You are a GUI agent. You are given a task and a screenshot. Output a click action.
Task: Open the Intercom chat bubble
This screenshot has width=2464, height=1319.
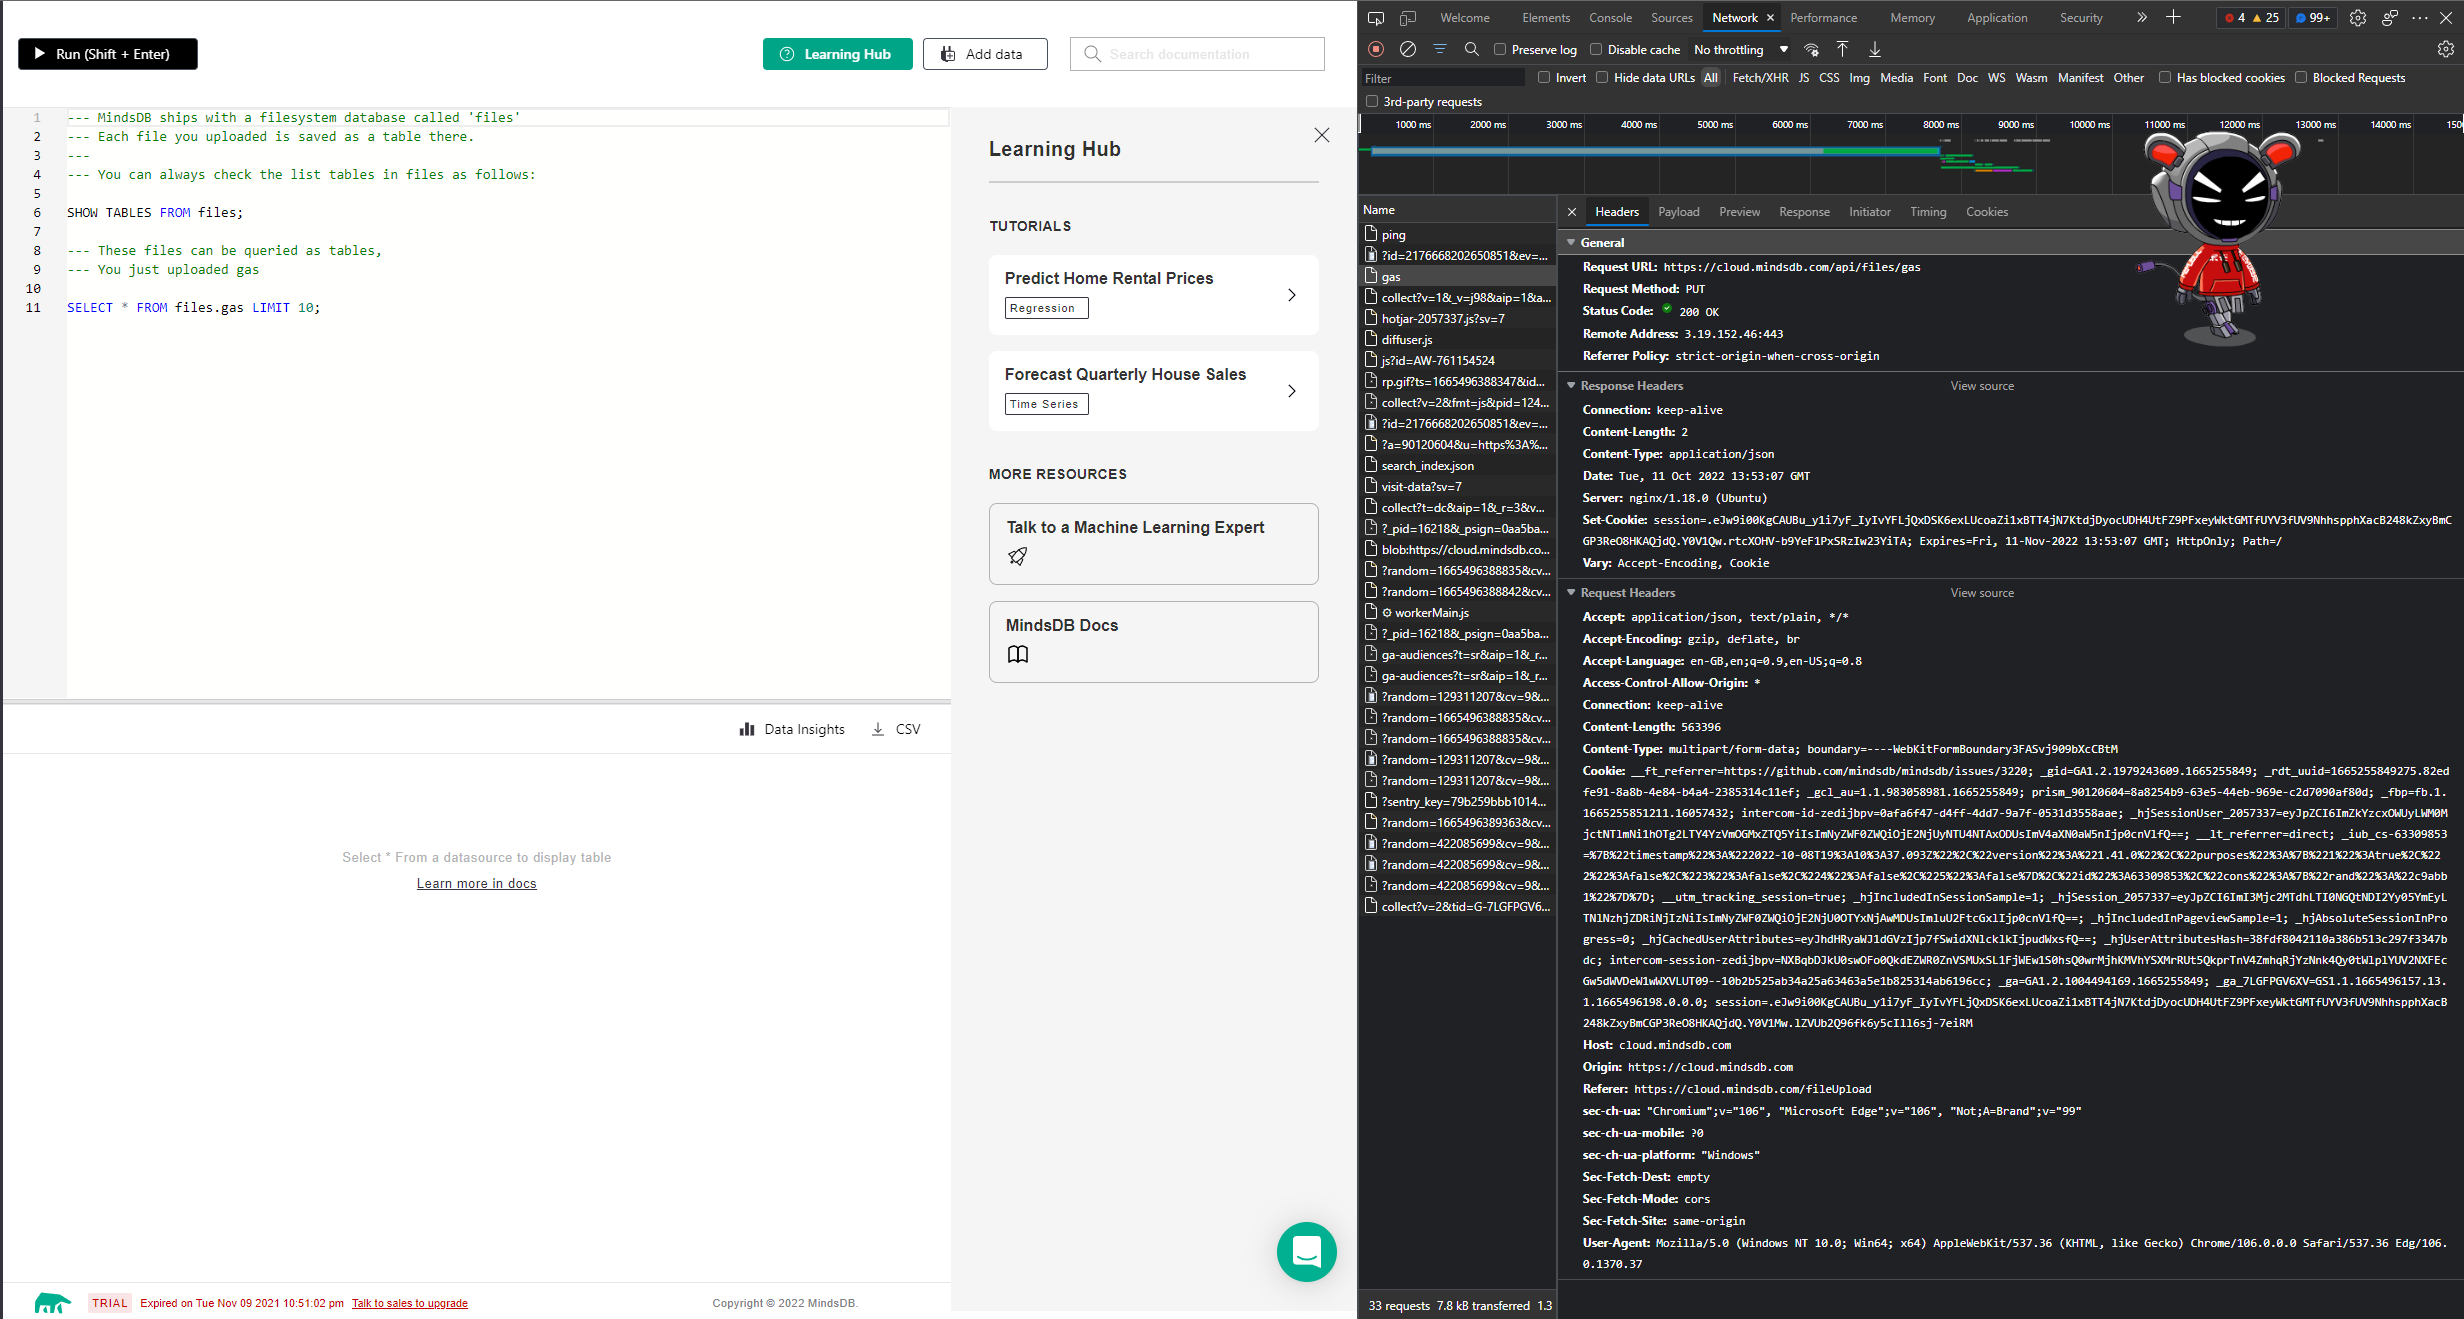[x=1307, y=1252]
